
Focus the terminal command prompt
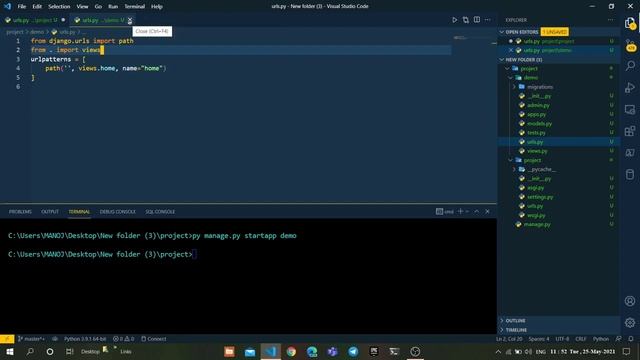(195, 254)
